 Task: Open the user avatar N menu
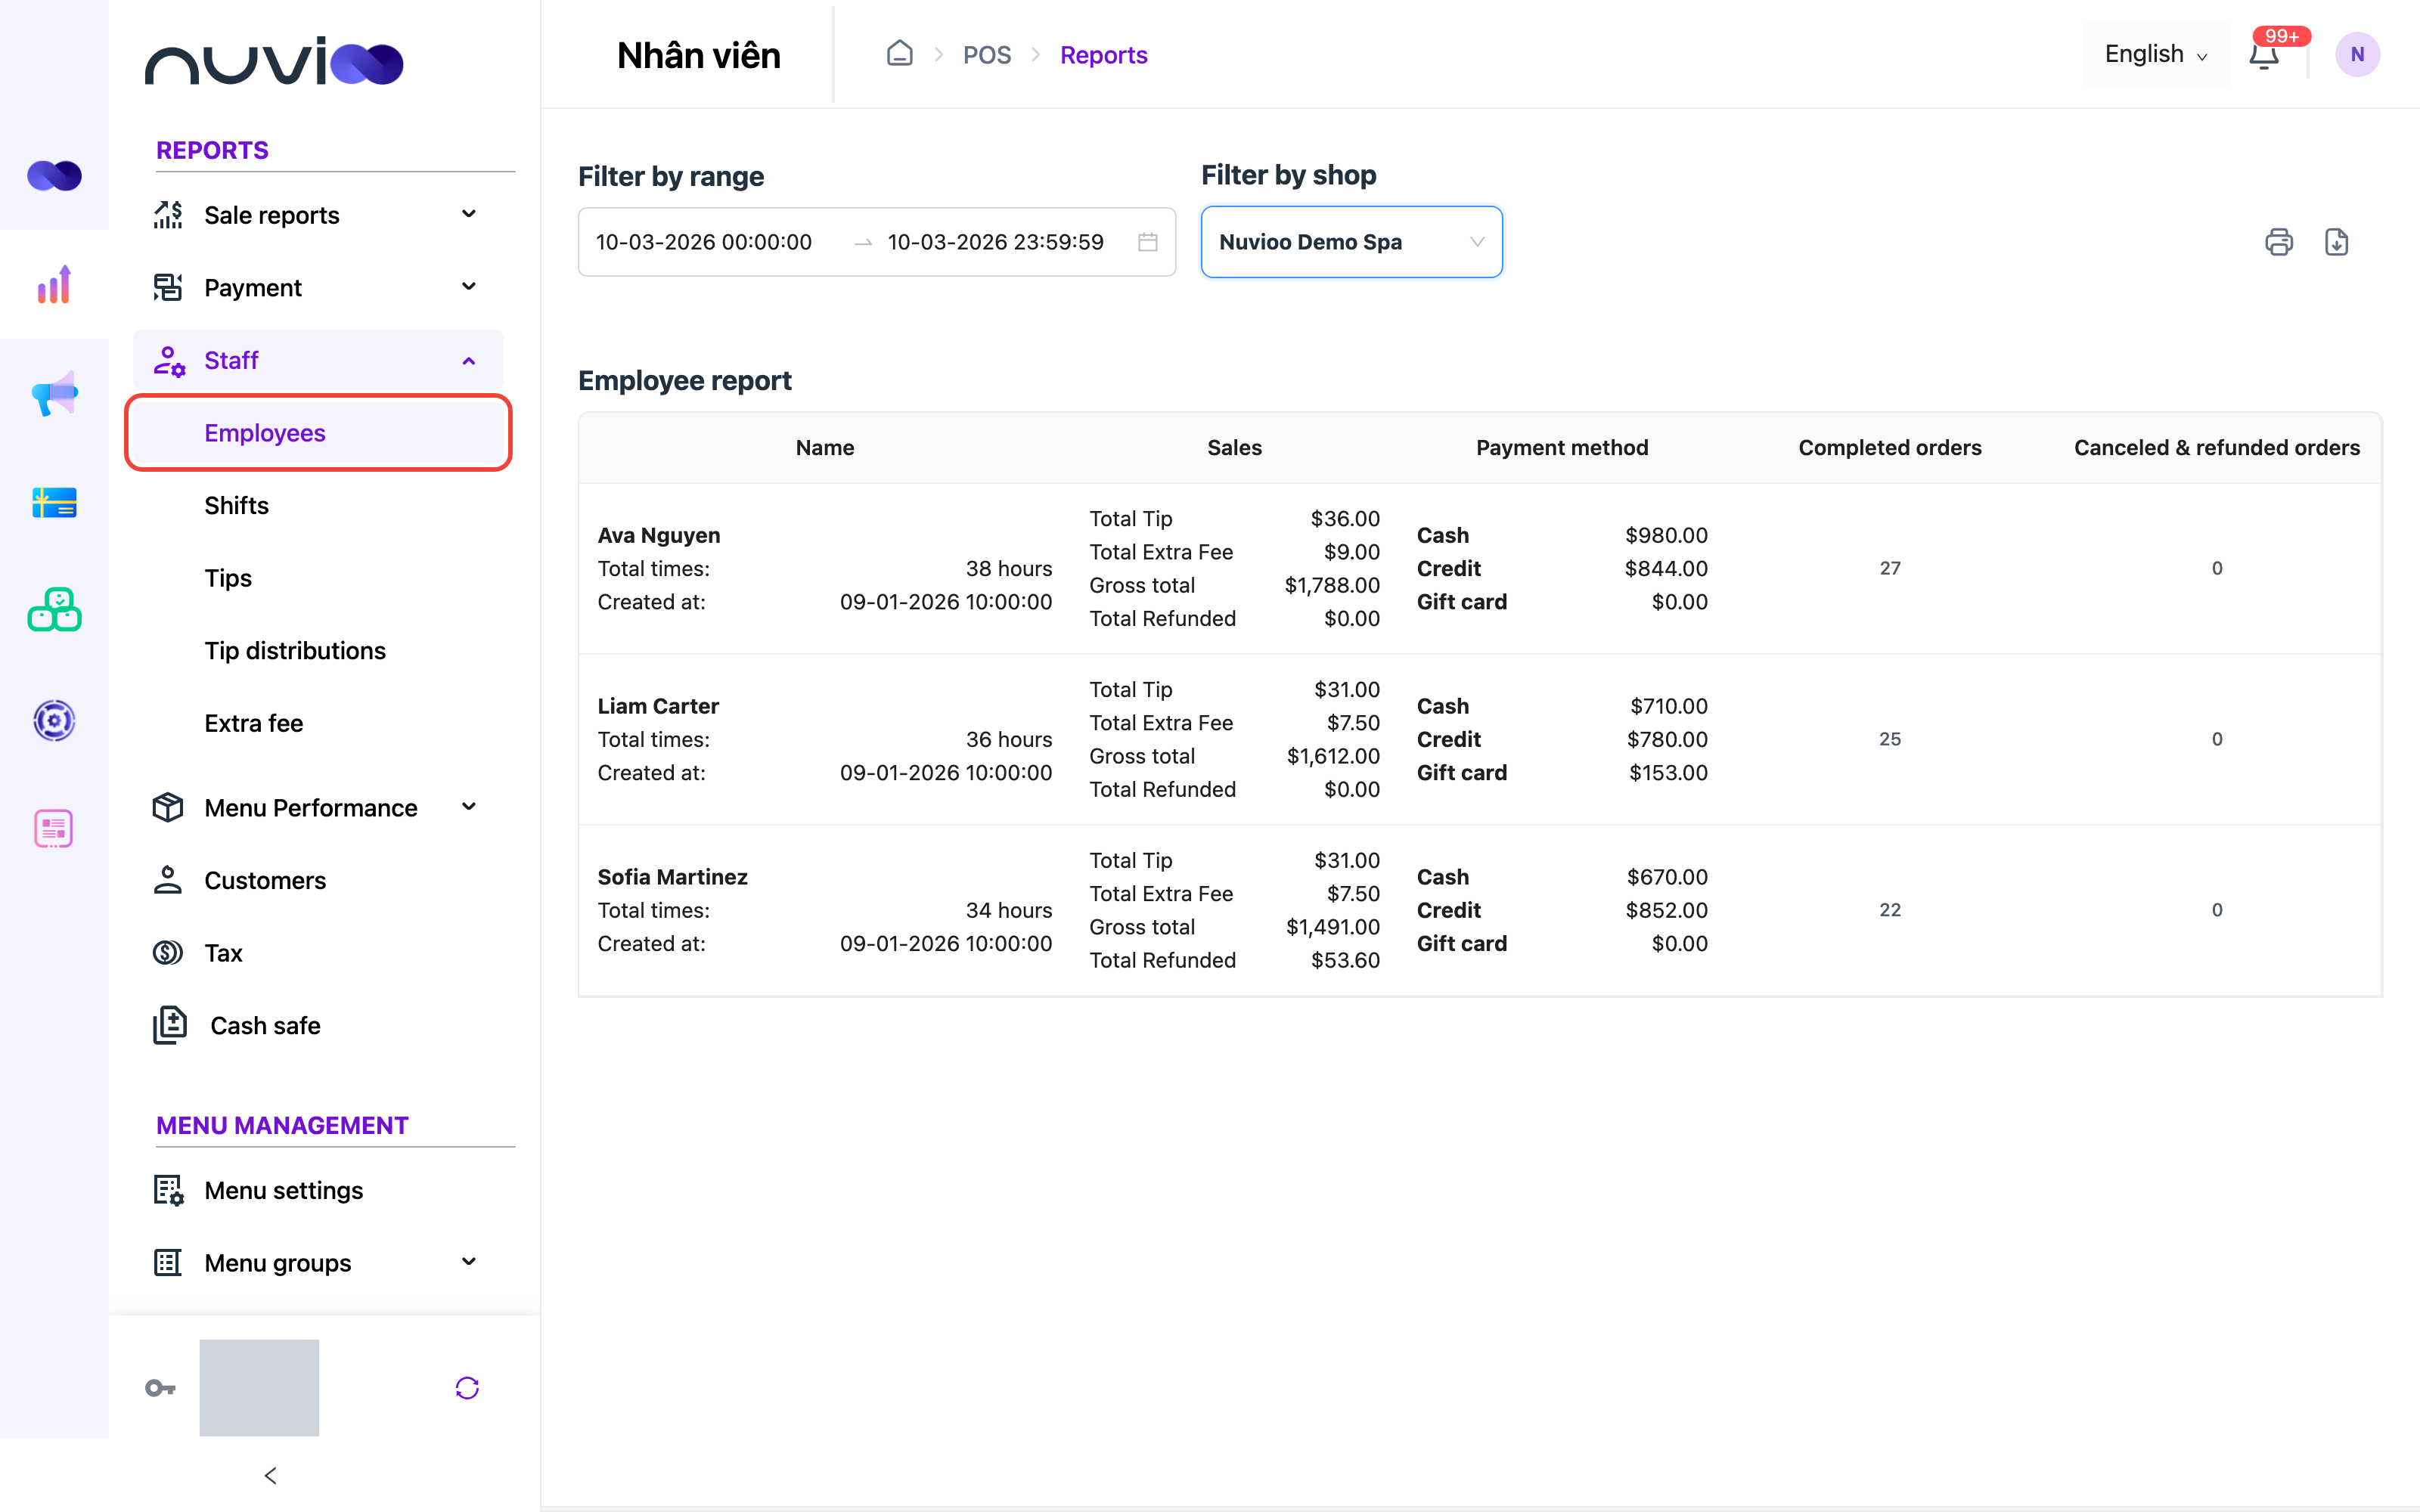point(2357,54)
